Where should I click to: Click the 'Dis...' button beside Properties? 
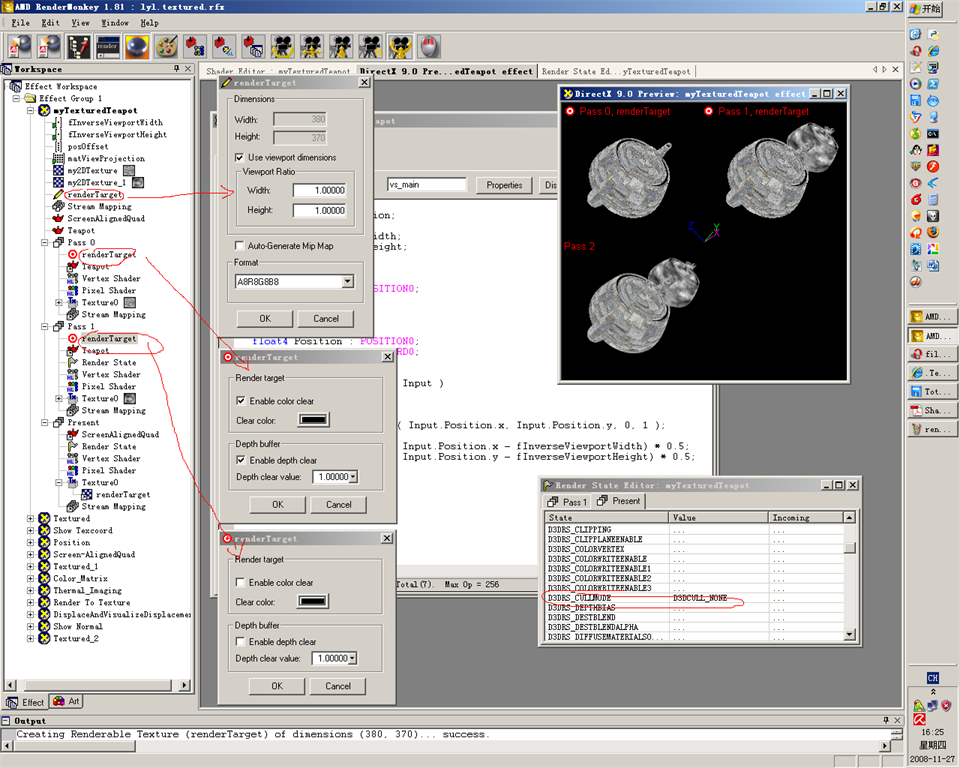click(549, 185)
